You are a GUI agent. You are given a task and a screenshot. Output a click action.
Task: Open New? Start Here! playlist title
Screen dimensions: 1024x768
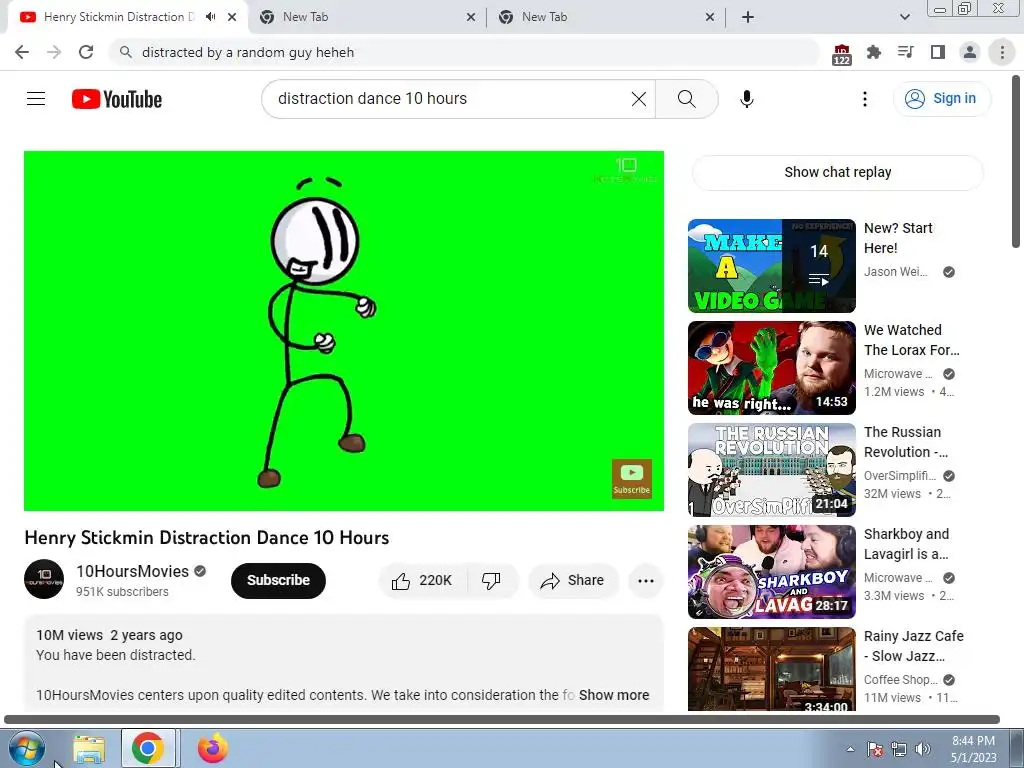898,238
